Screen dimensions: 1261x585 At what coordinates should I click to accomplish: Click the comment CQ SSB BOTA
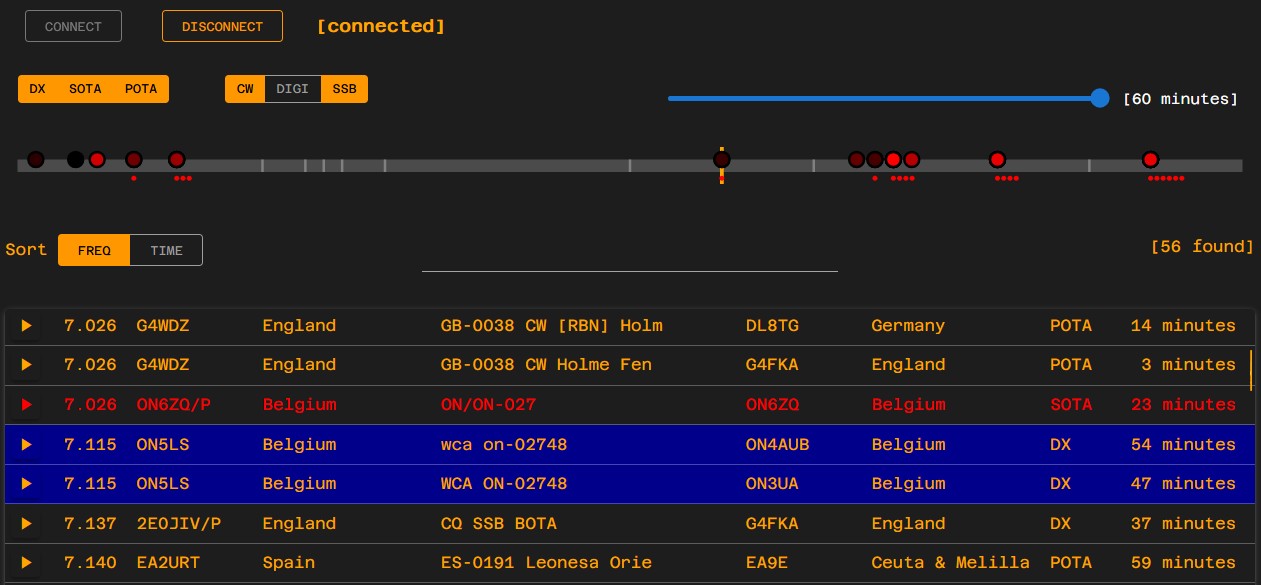499,524
